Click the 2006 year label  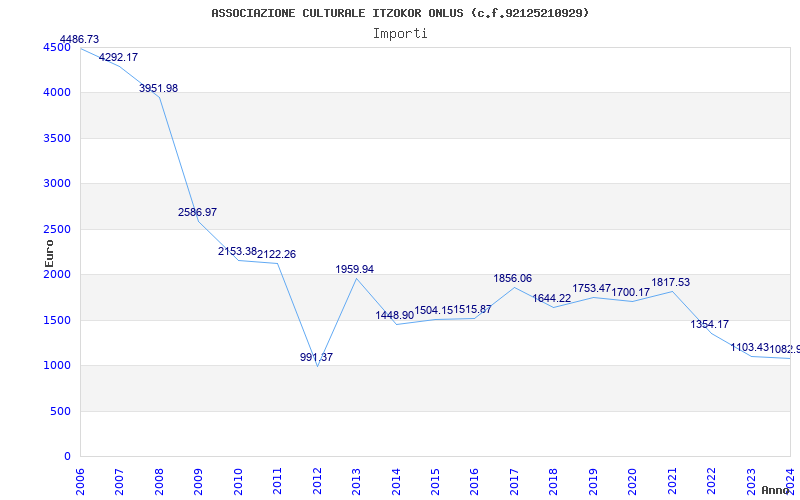pos(80,481)
